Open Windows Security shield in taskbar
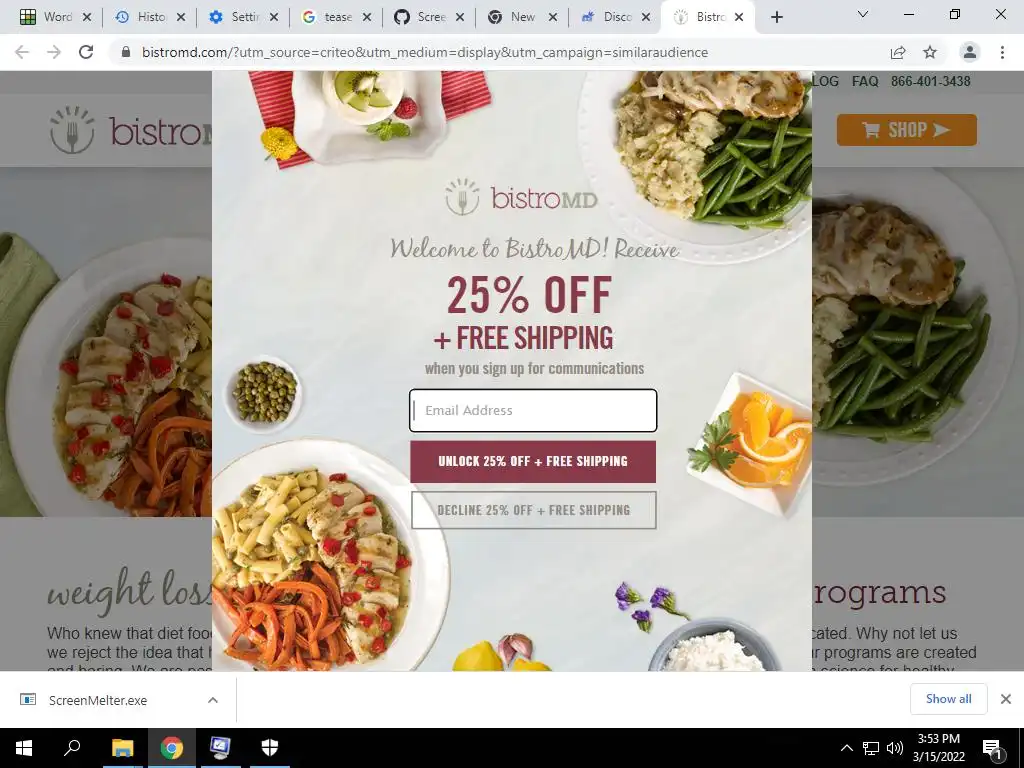Image resolution: width=1024 pixels, height=768 pixels. tap(270, 747)
